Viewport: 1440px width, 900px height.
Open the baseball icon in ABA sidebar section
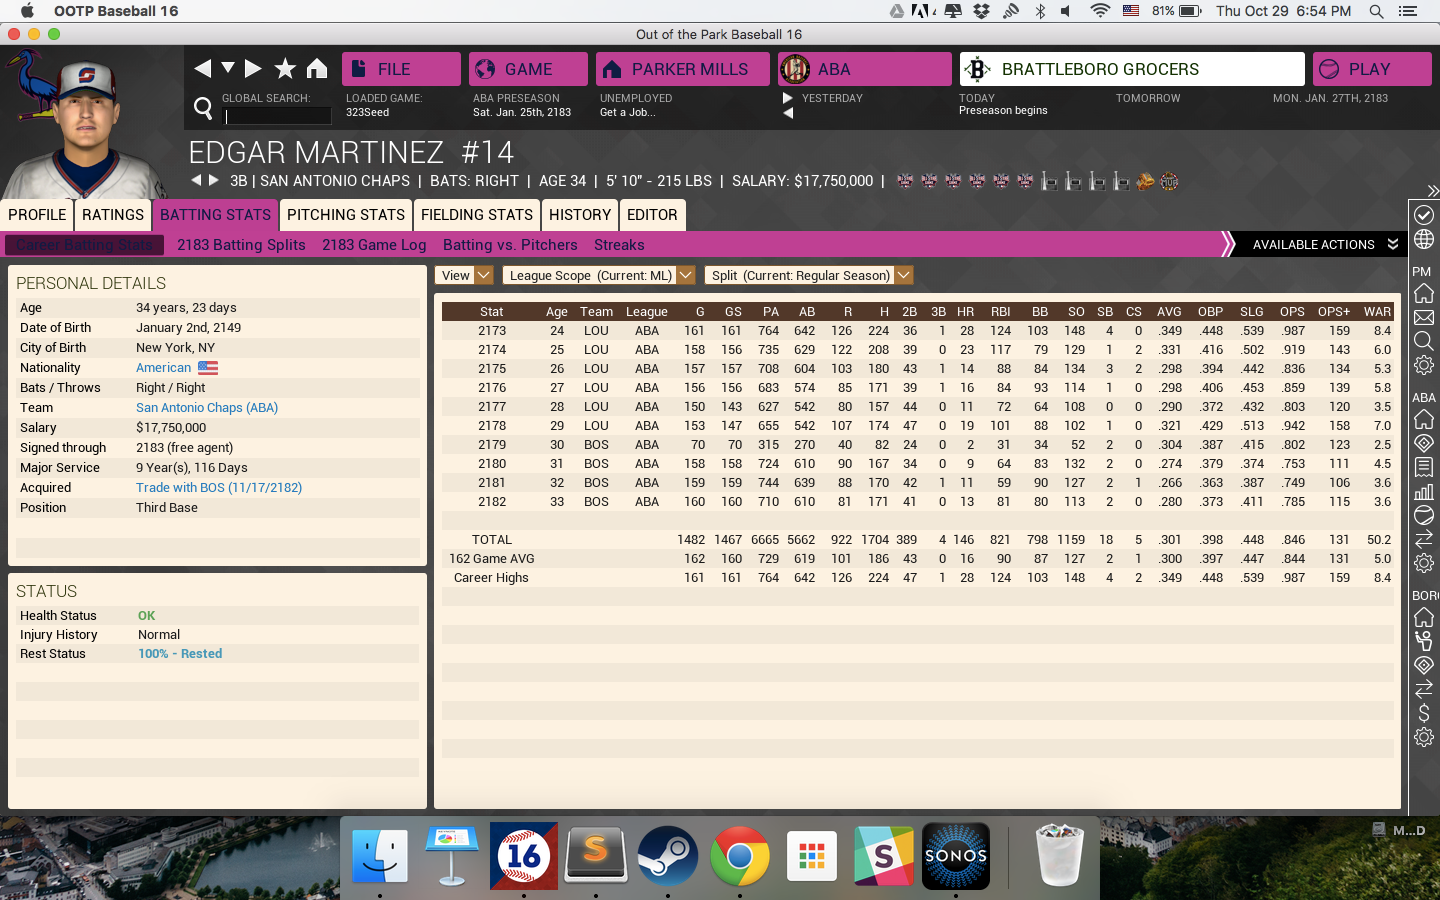click(1424, 515)
